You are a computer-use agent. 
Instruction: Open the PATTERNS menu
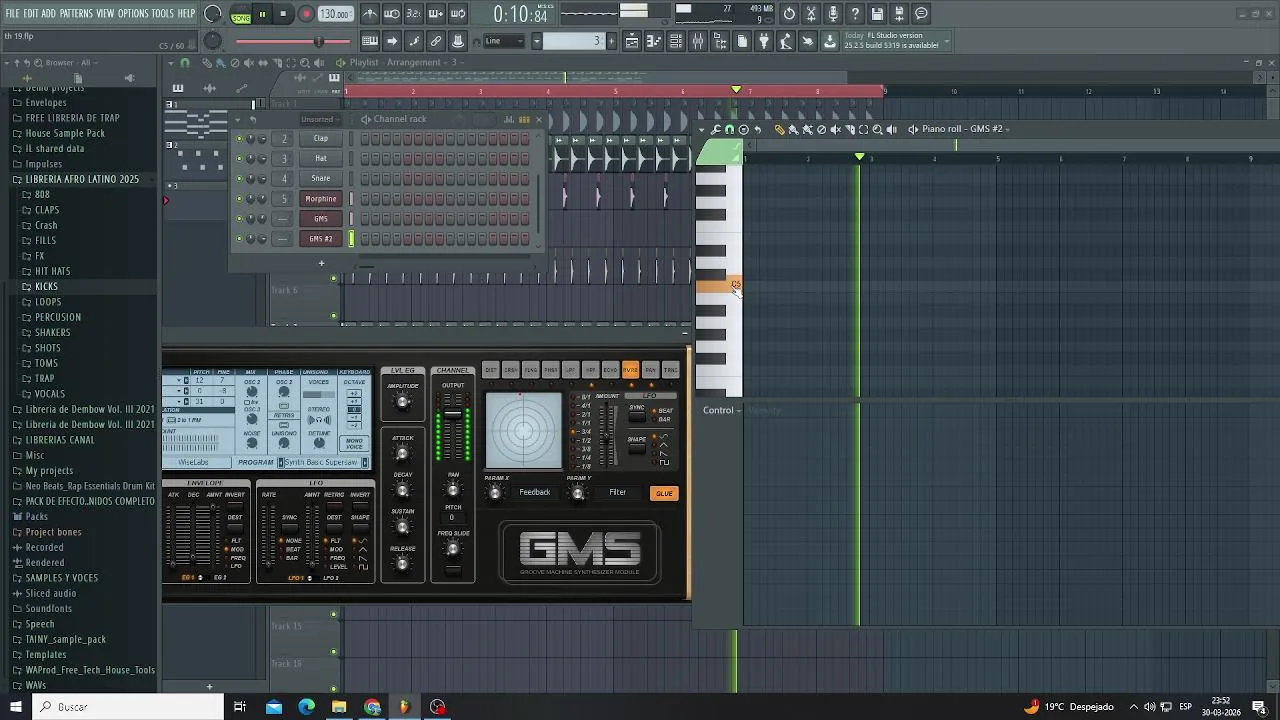click(x=76, y=14)
